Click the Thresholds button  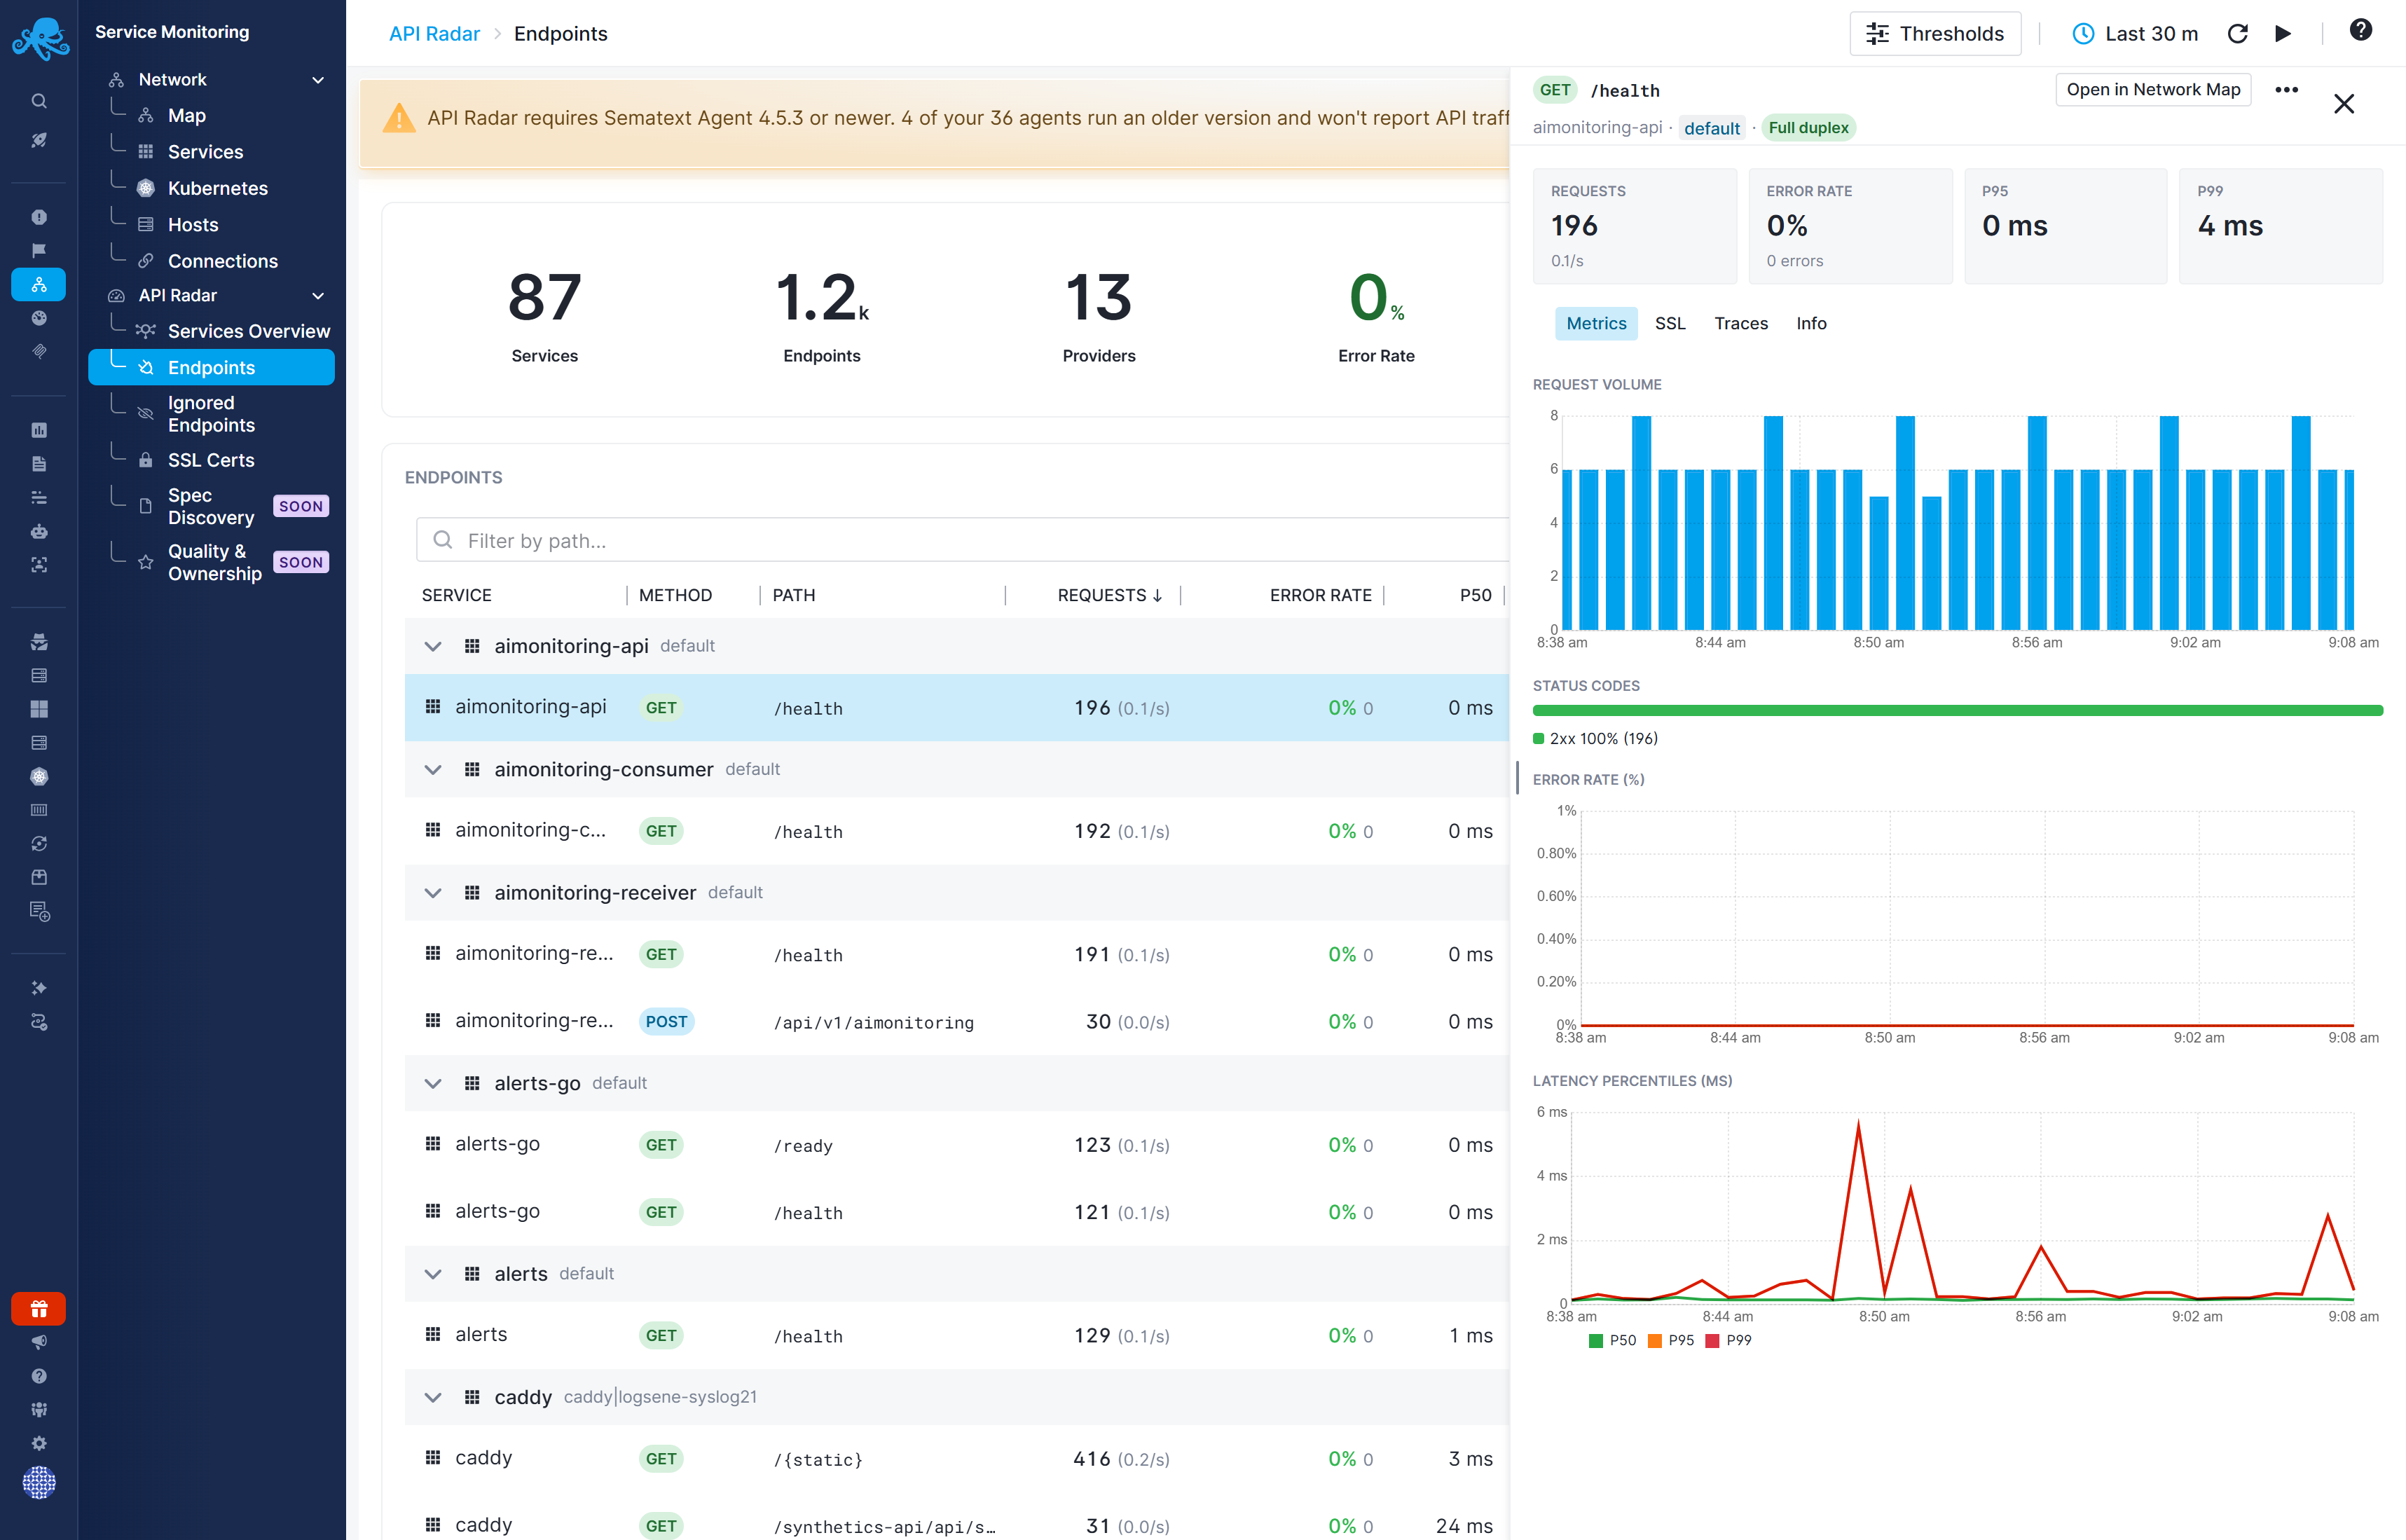pyautogui.click(x=1935, y=34)
